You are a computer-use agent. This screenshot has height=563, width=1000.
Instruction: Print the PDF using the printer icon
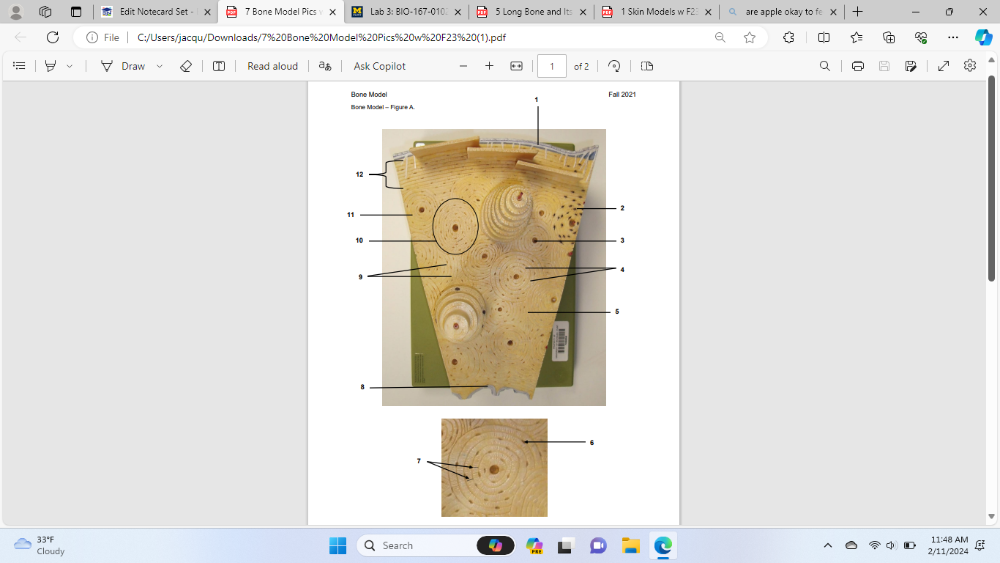tap(858, 66)
